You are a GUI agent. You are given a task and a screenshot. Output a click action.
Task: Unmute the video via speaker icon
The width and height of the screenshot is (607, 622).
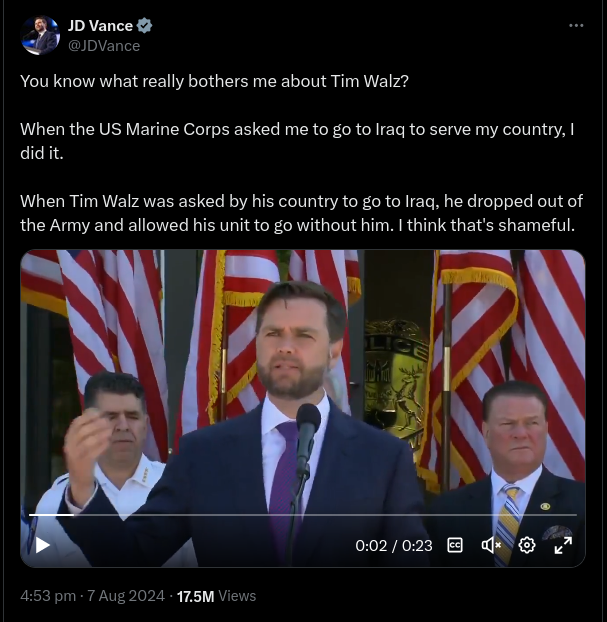(x=491, y=545)
